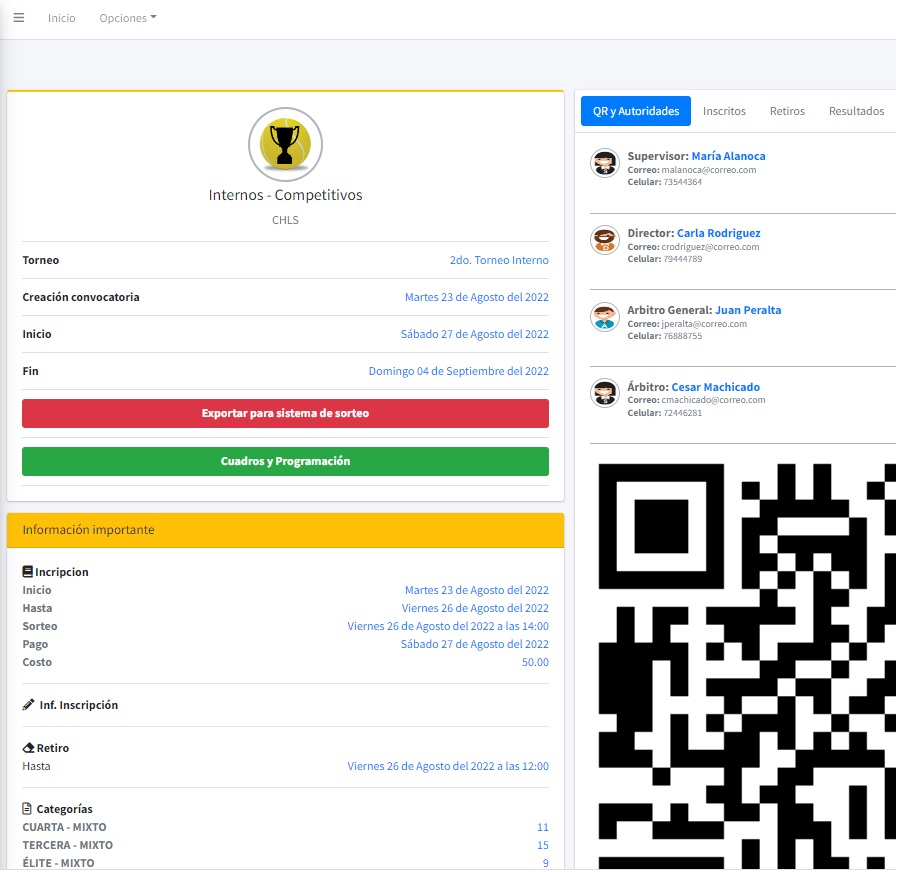Go to the Inicio nav link

coord(61,18)
